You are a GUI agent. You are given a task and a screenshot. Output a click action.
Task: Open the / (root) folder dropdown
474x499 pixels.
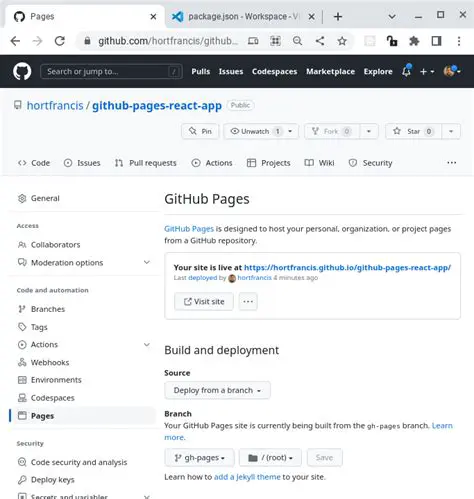click(x=270, y=458)
